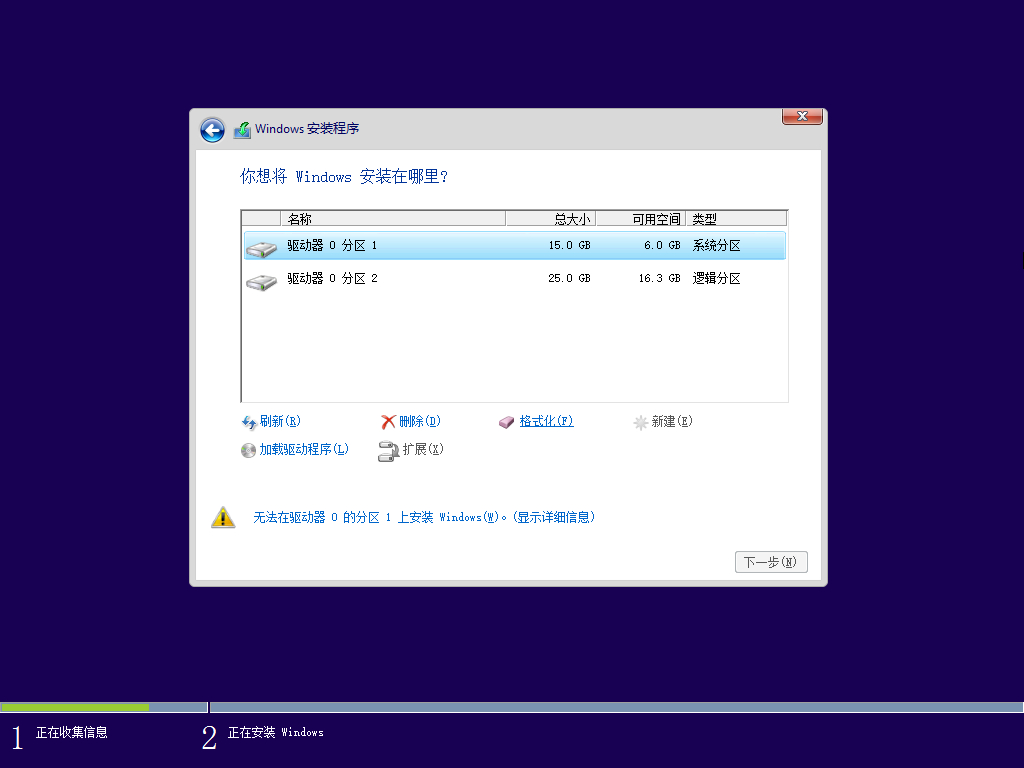Select row 驱动器 0 分区 2
Viewport: 1024px width, 768px height.
click(515, 278)
